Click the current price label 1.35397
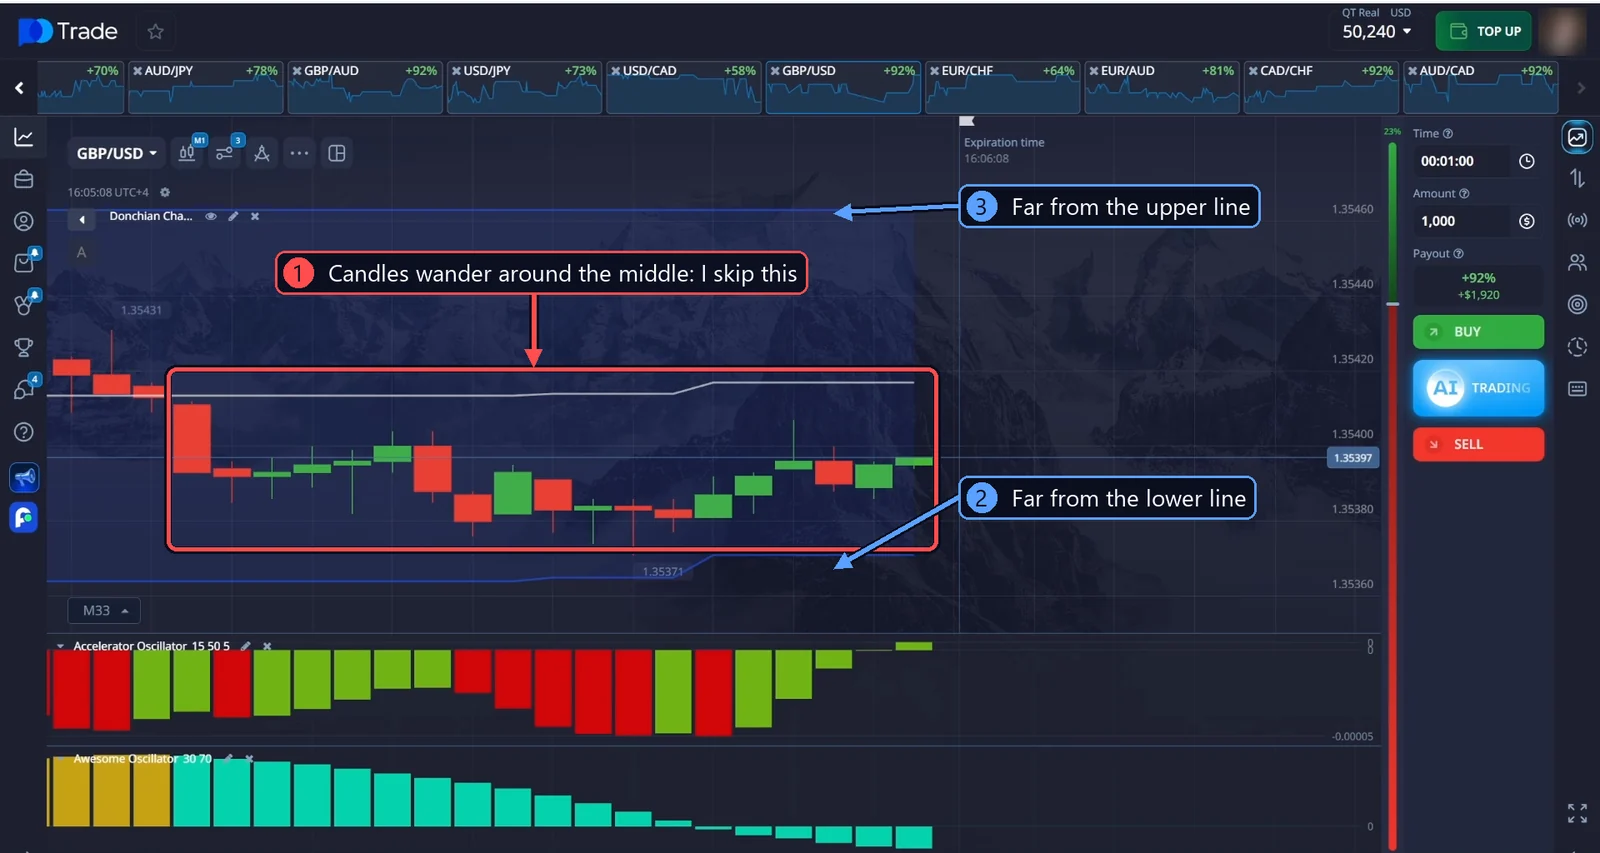This screenshot has height=853, width=1600. pyautogui.click(x=1352, y=458)
